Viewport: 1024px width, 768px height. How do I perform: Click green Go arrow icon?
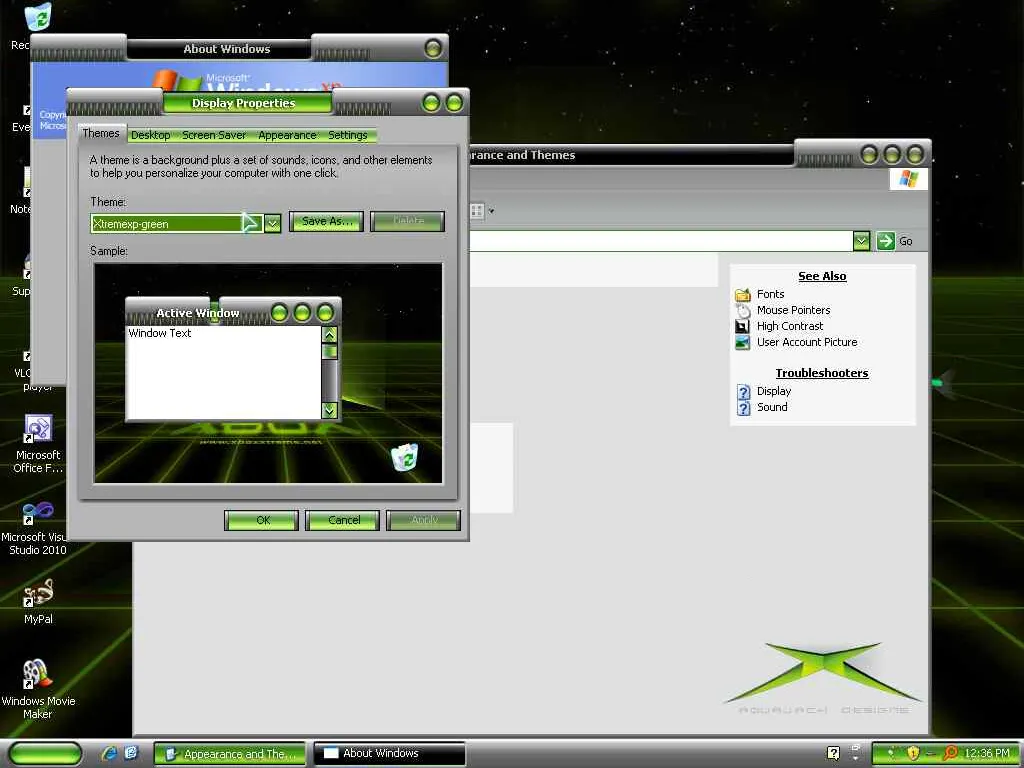pyautogui.click(x=885, y=241)
